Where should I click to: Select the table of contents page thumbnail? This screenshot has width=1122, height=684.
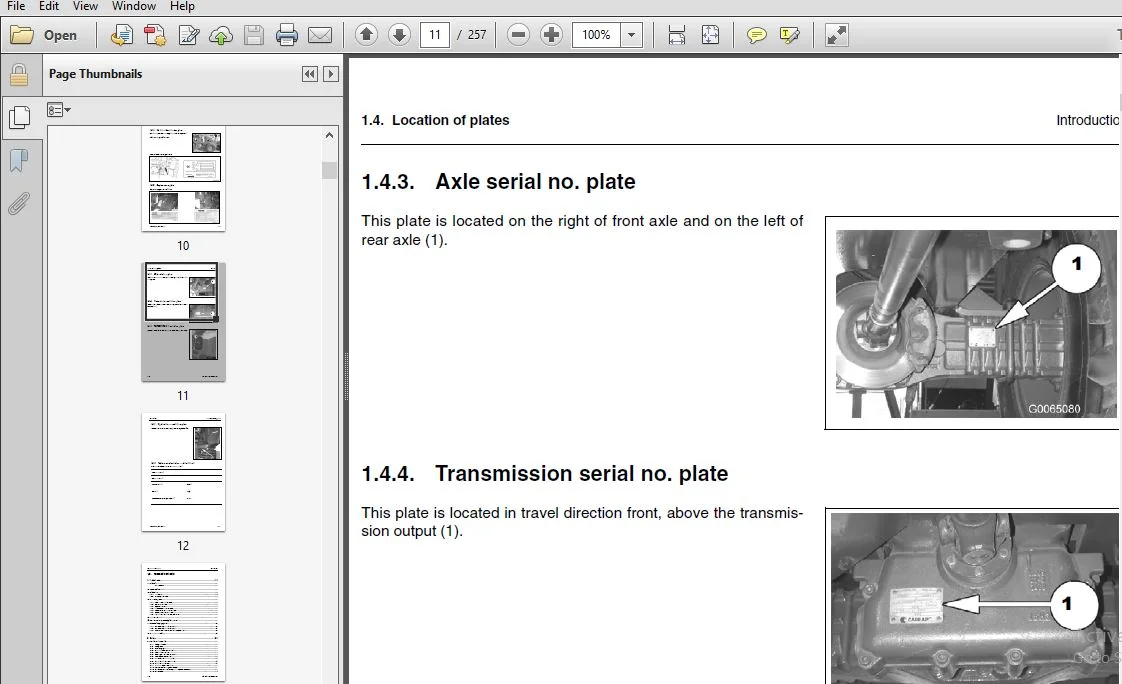click(x=183, y=622)
